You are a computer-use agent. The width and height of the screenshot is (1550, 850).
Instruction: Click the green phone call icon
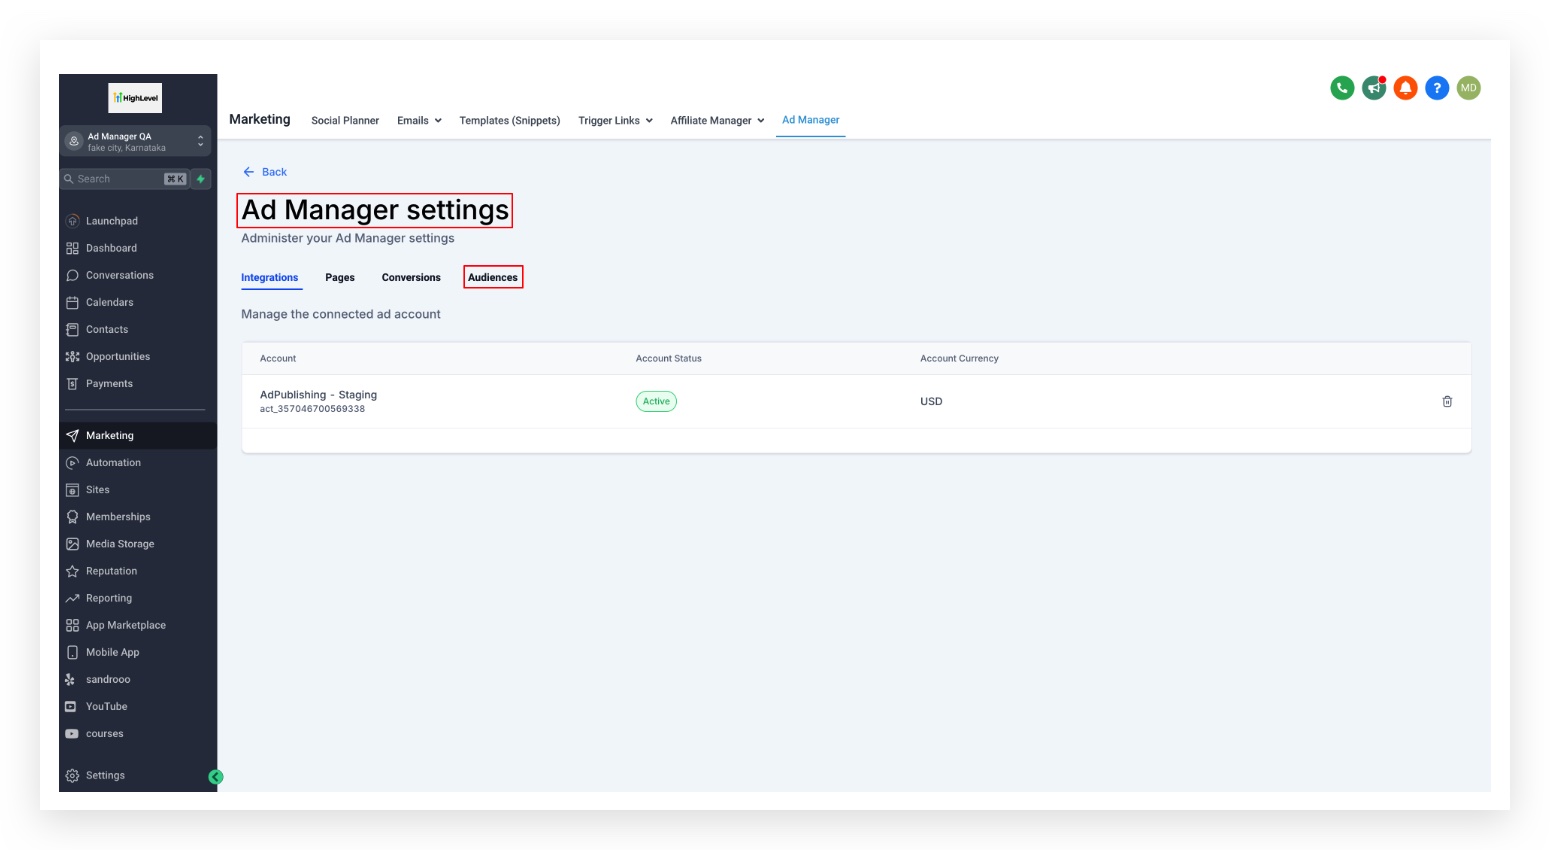click(x=1342, y=88)
